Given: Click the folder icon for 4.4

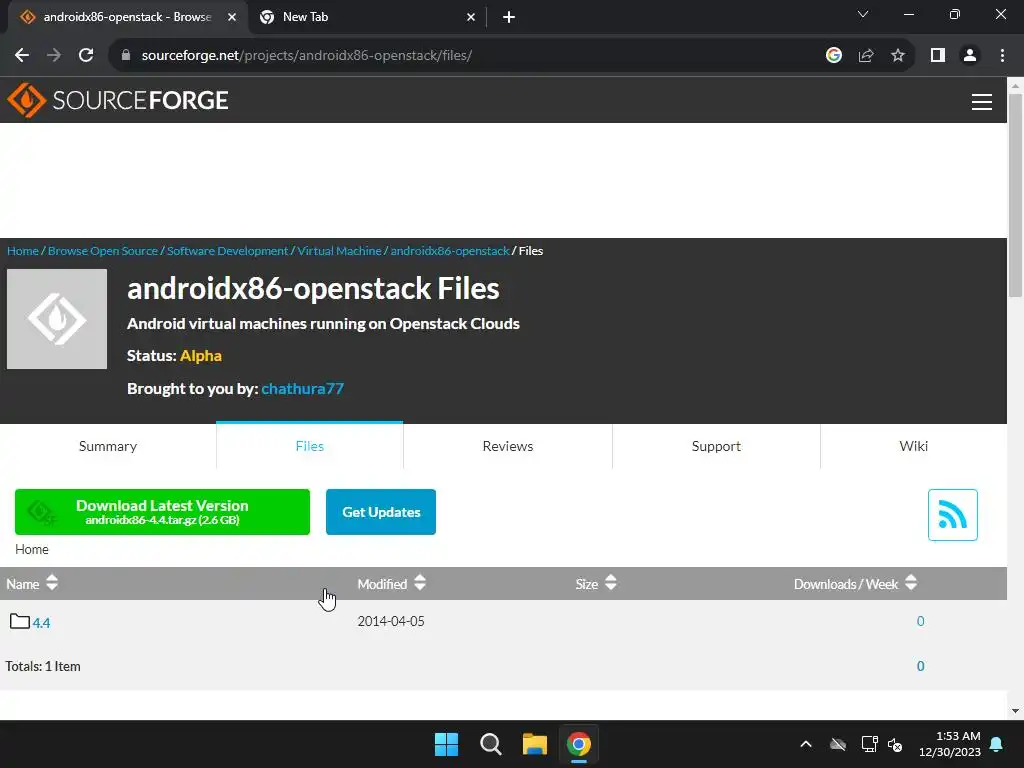Looking at the screenshot, I should pos(20,621).
